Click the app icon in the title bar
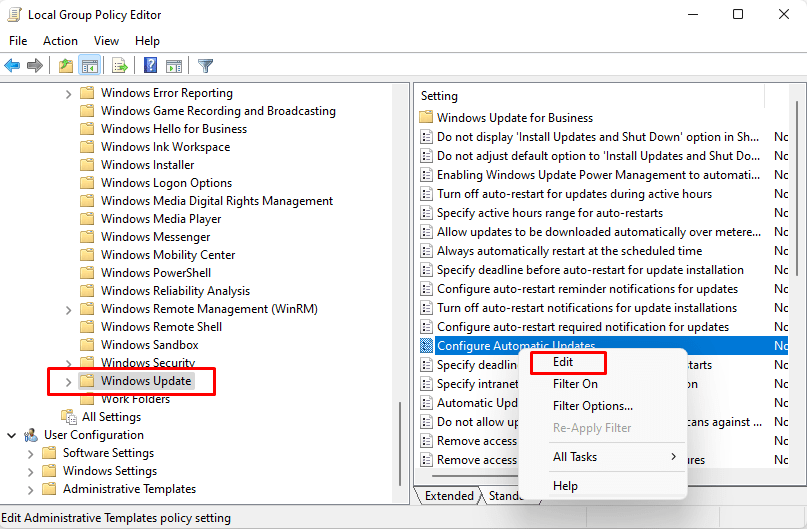807x529 pixels. pos(14,14)
